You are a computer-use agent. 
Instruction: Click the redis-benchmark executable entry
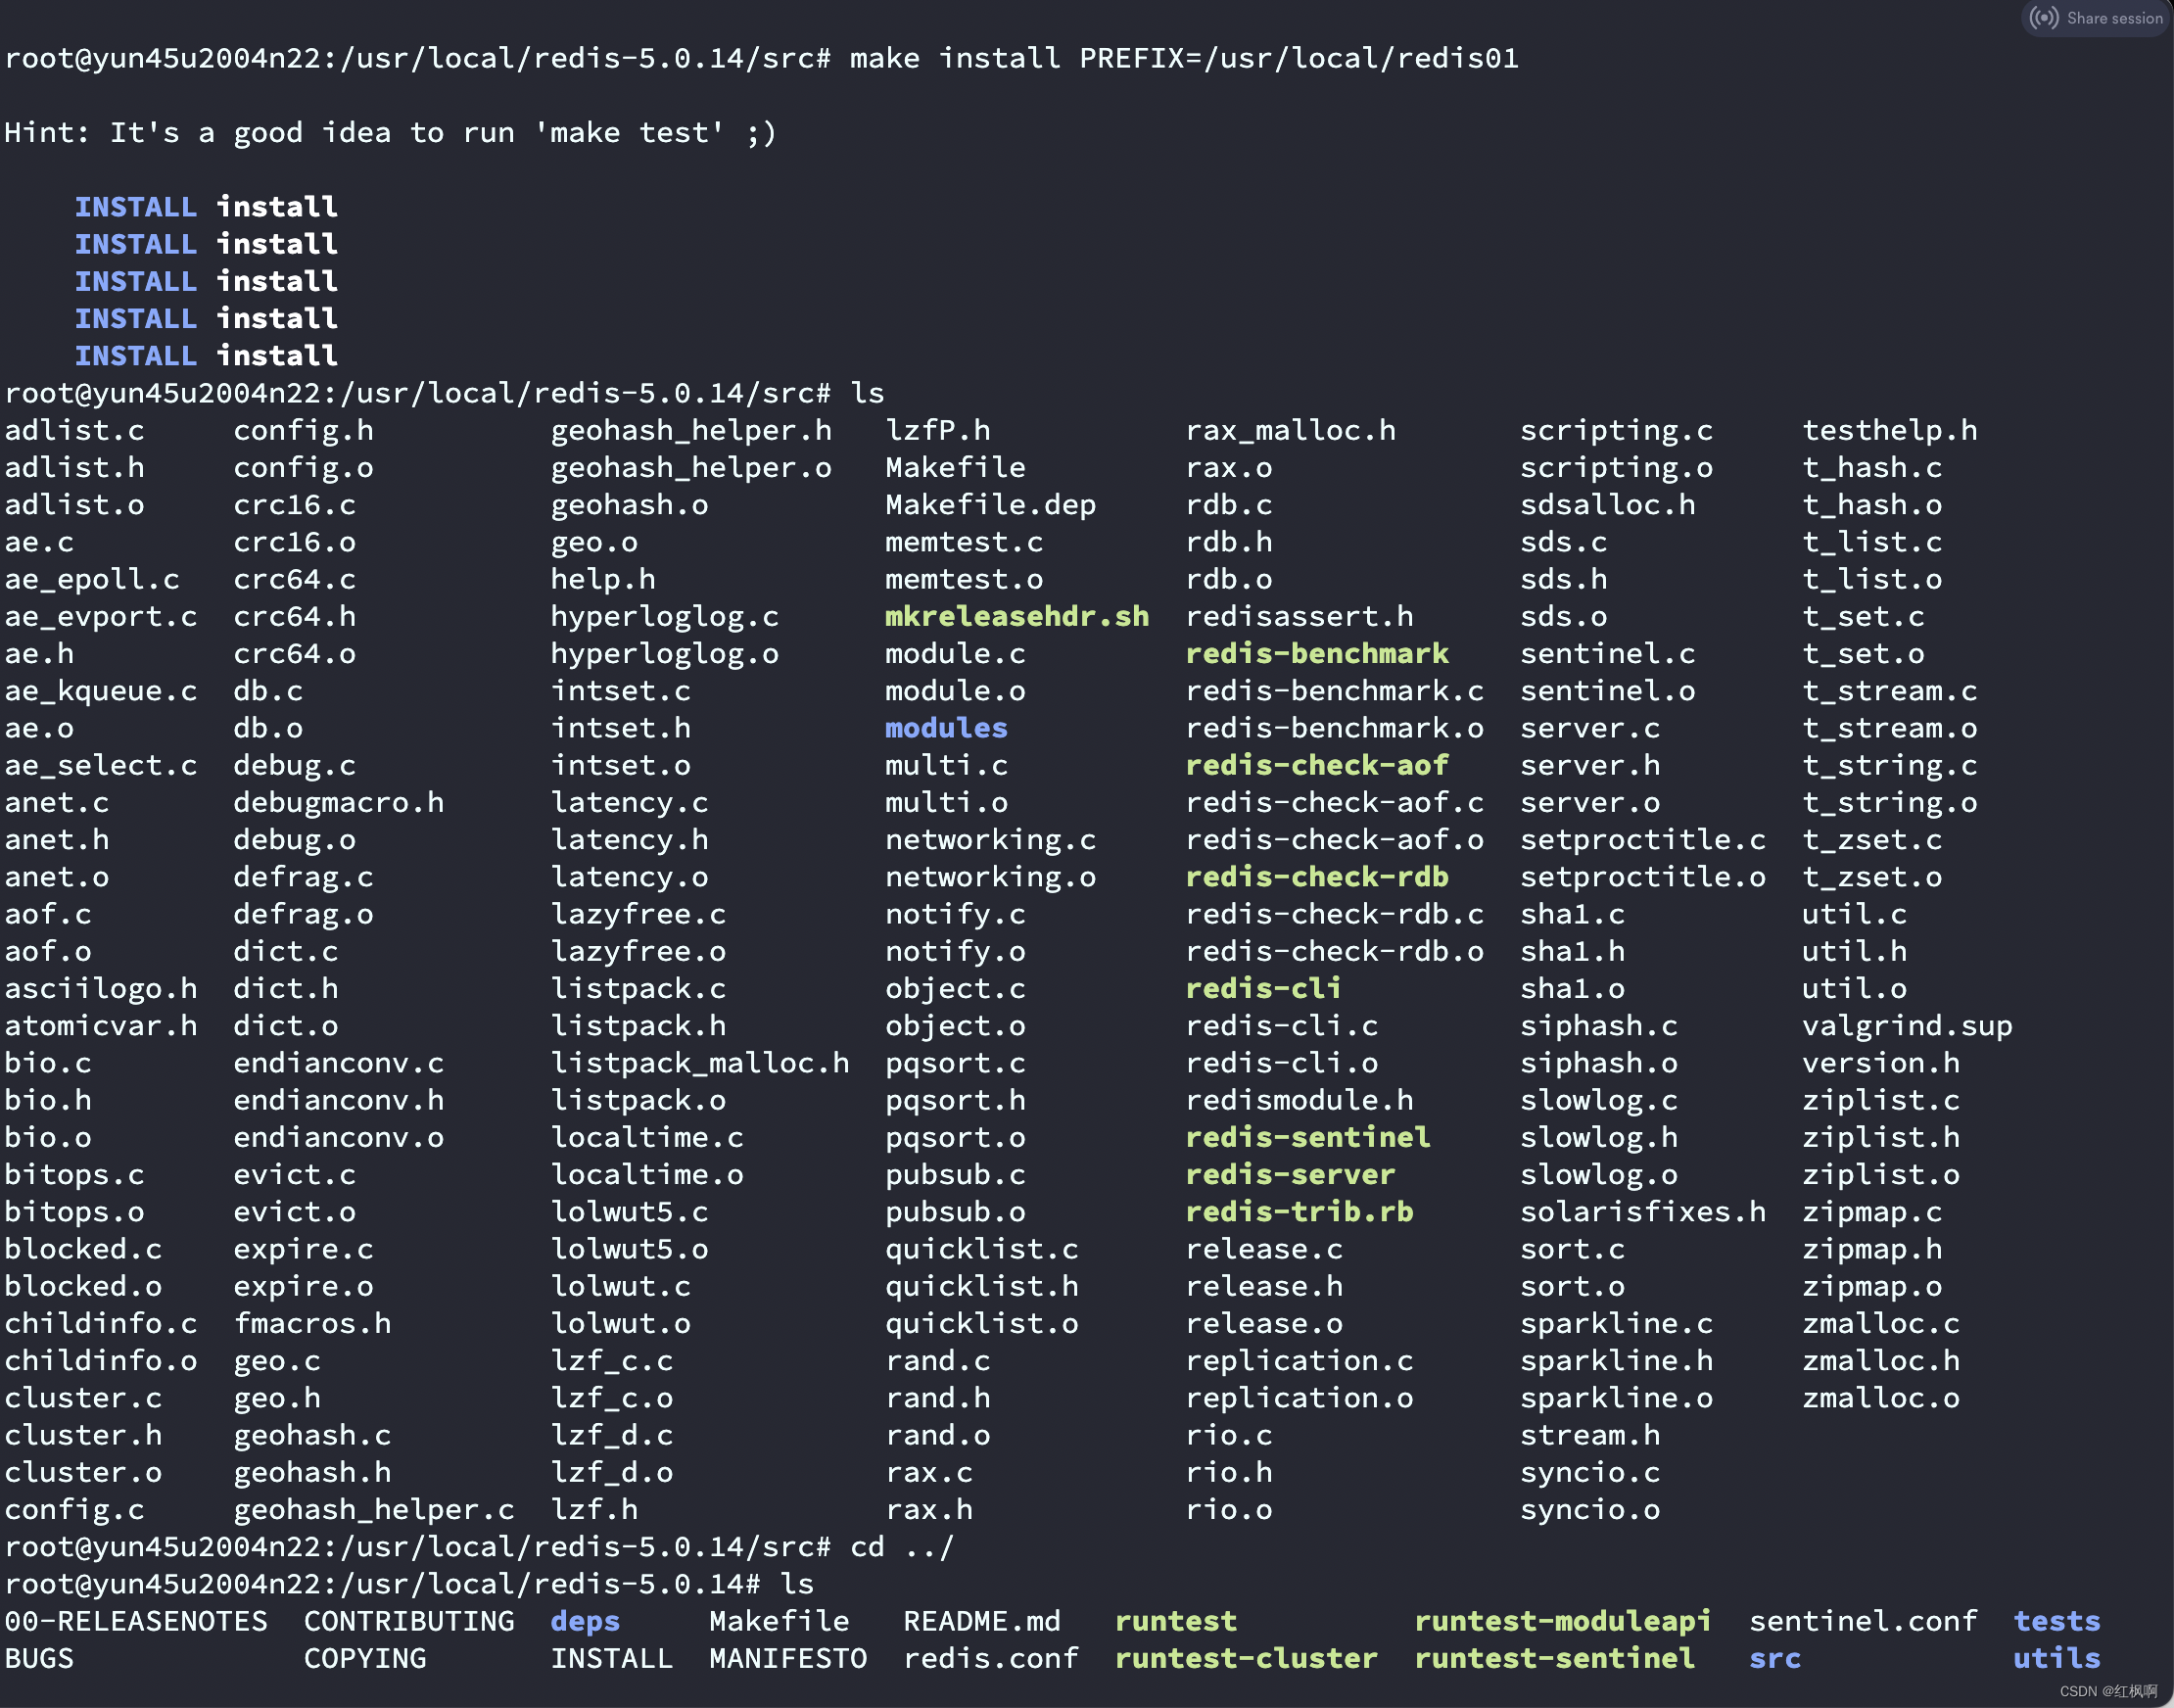pyautogui.click(x=1316, y=653)
